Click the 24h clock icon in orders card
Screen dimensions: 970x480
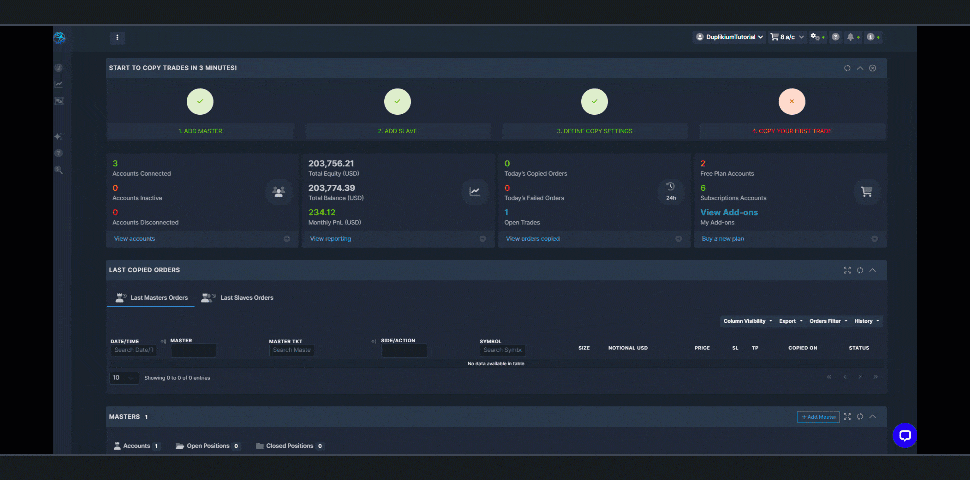[670, 190]
